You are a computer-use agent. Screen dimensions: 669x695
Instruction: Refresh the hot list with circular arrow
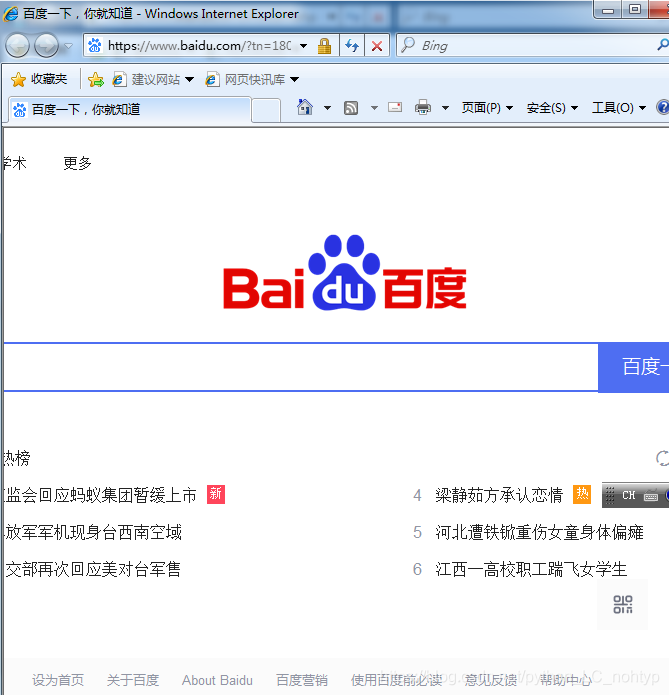[662, 458]
